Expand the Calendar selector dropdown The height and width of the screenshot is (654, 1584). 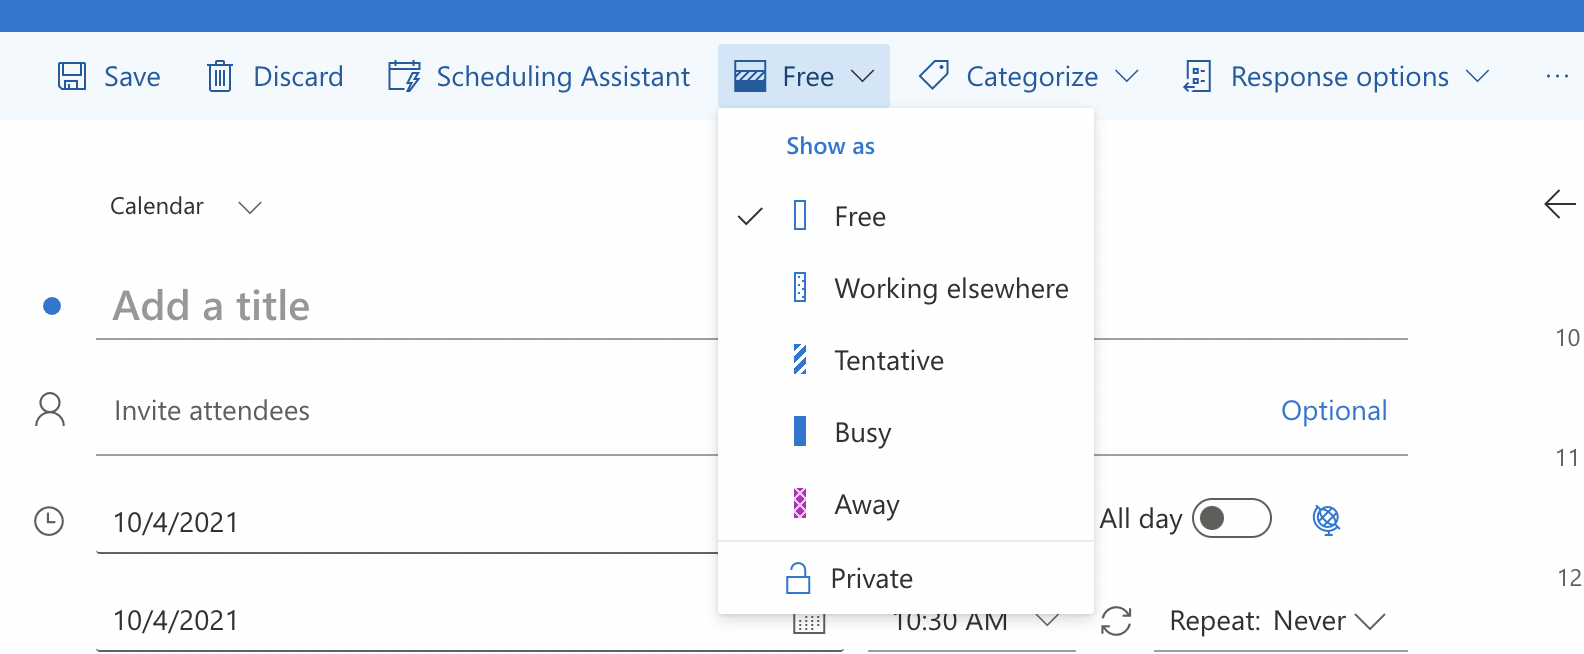[x=249, y=207]
